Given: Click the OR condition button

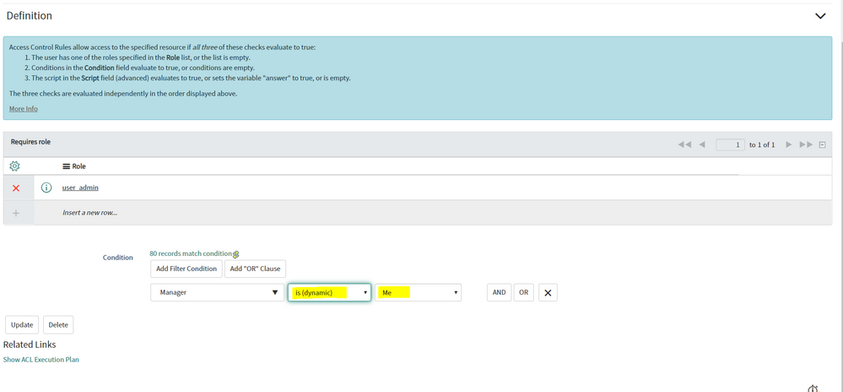Looking at the screenshot, I should tap(524, 293).
